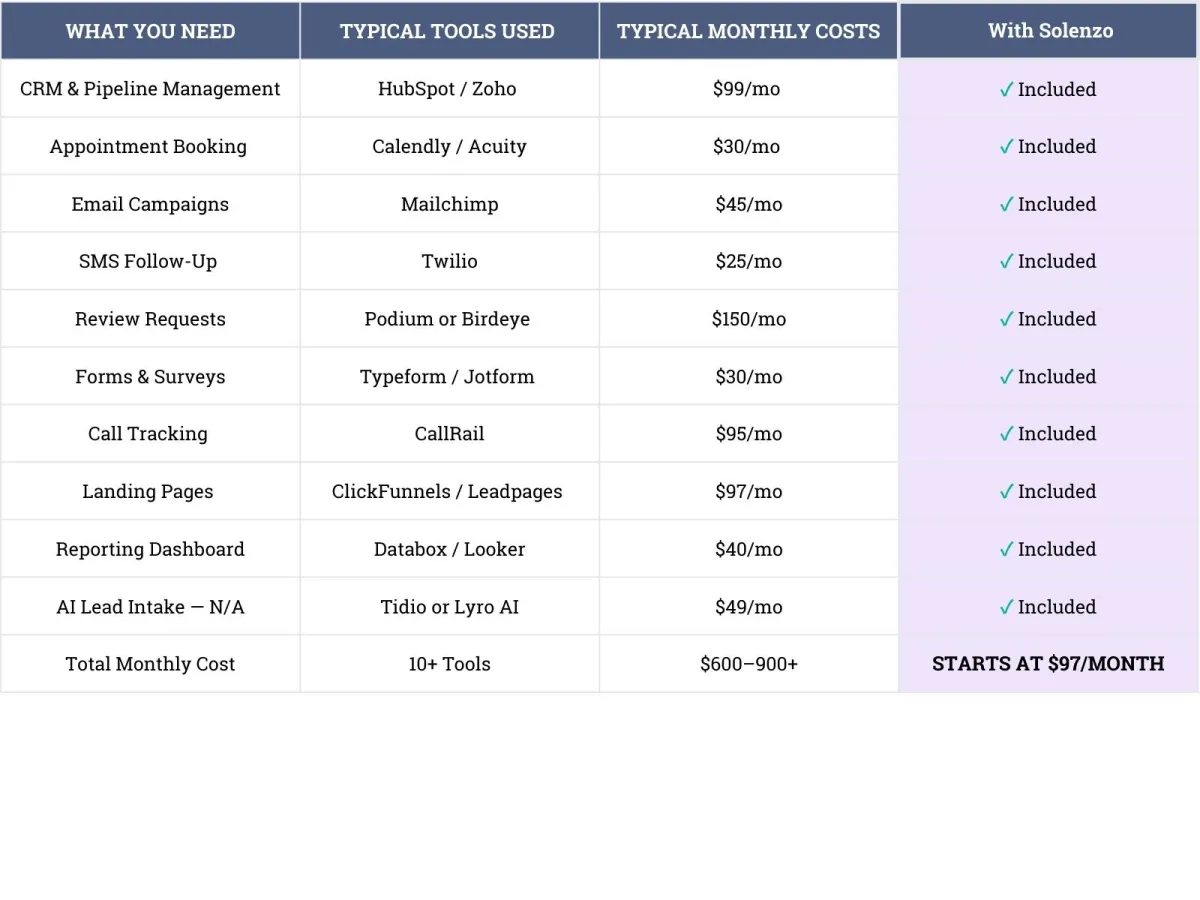Select the CallRail cell
The width and height of the screenshot is (1200, 900).
click(449, 434)
